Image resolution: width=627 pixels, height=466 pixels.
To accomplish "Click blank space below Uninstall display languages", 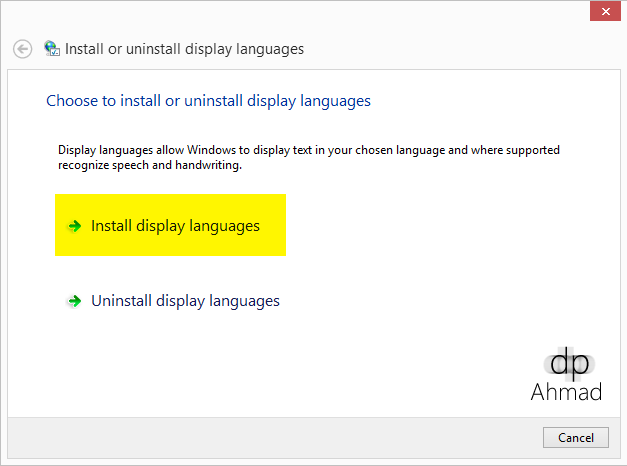I will (x=250, y=360).
